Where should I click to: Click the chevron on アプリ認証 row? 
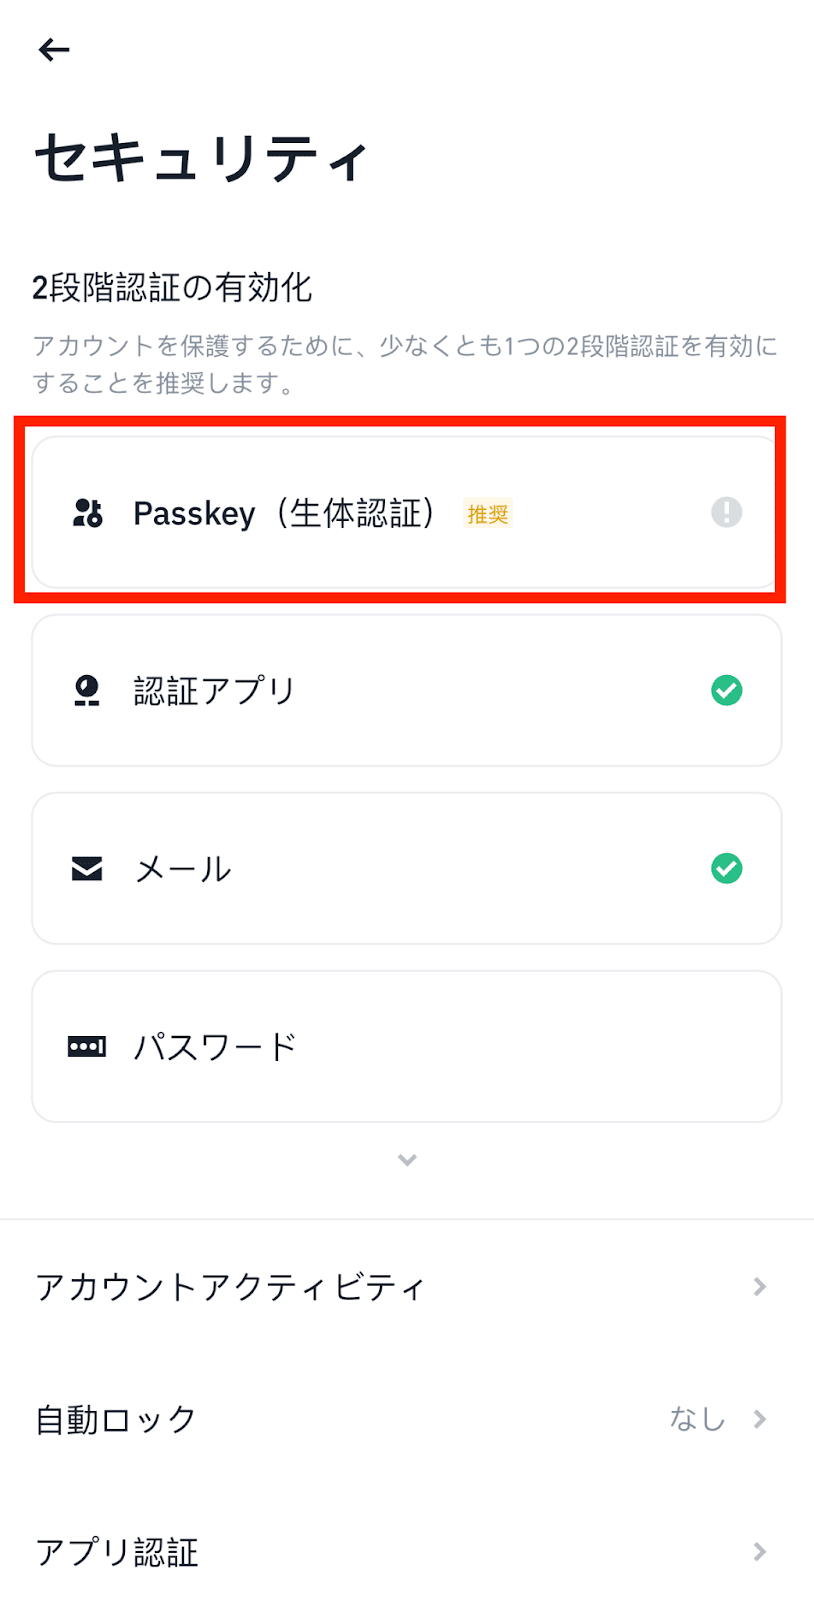click(x=760, y=1552)
